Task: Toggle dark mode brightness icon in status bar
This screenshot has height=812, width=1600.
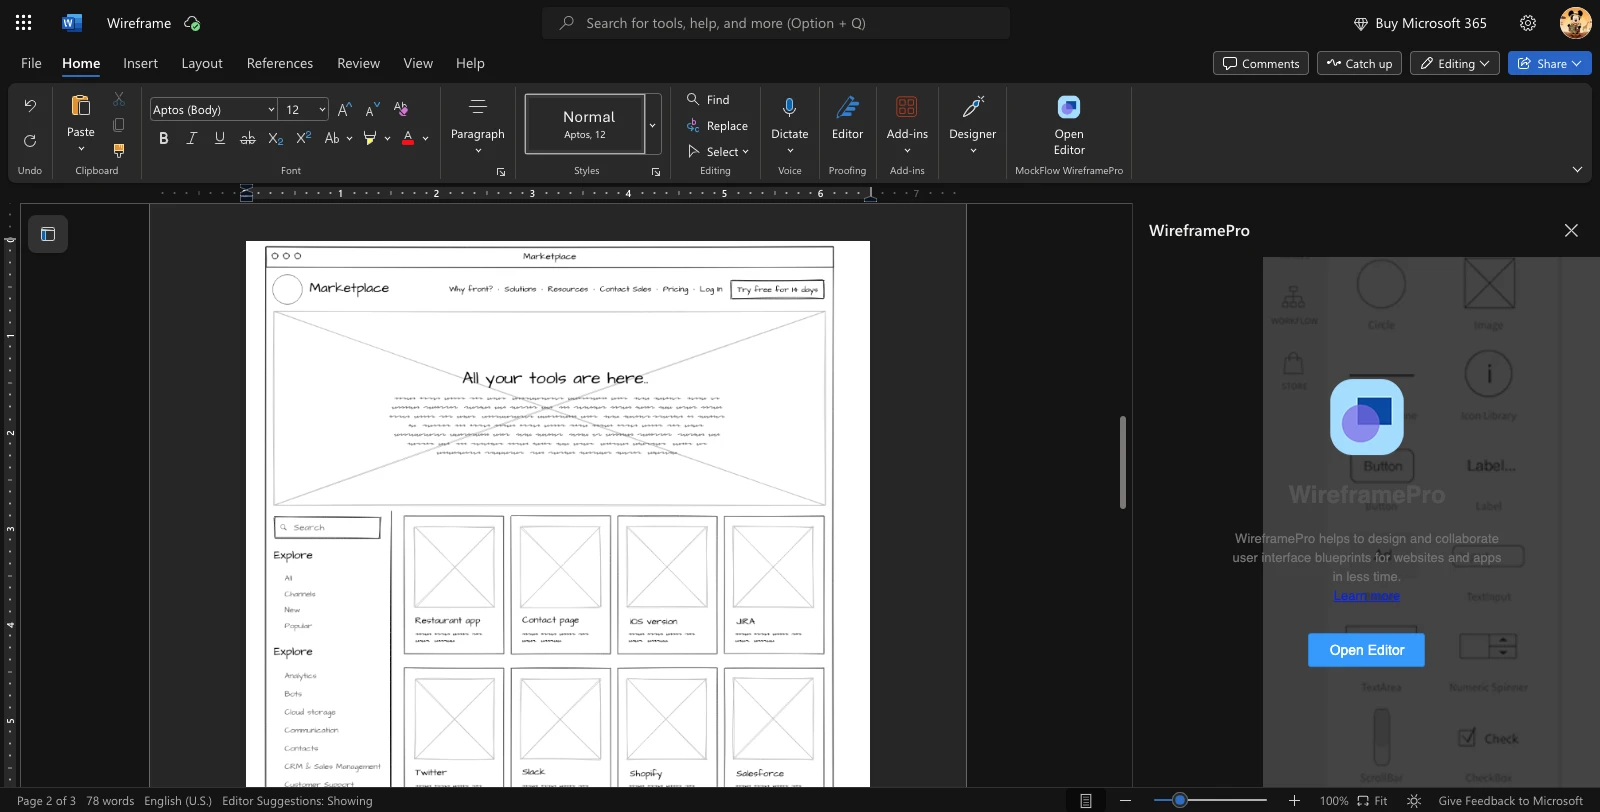Action: coord(1414,801)
